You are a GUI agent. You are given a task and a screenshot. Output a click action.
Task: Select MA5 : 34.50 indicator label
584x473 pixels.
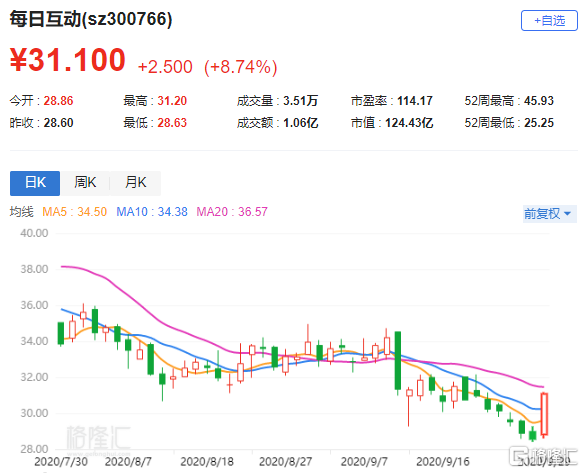tap(74, 212)
